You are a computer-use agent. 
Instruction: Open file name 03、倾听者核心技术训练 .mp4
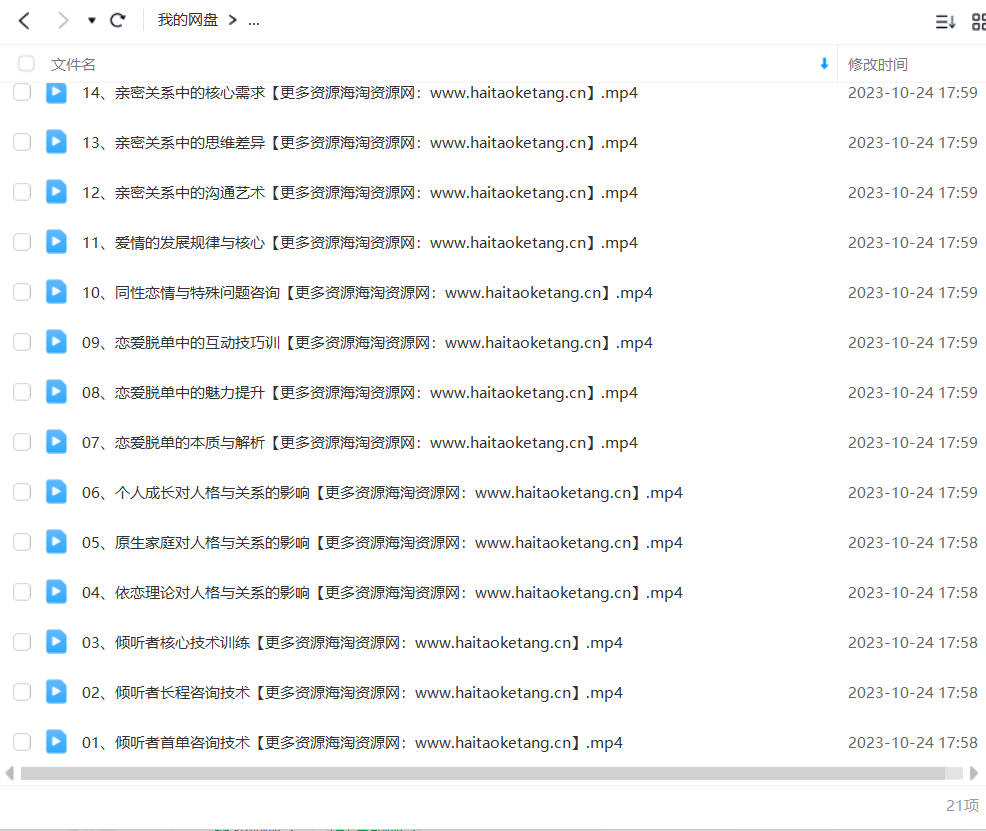click(352, 642)
